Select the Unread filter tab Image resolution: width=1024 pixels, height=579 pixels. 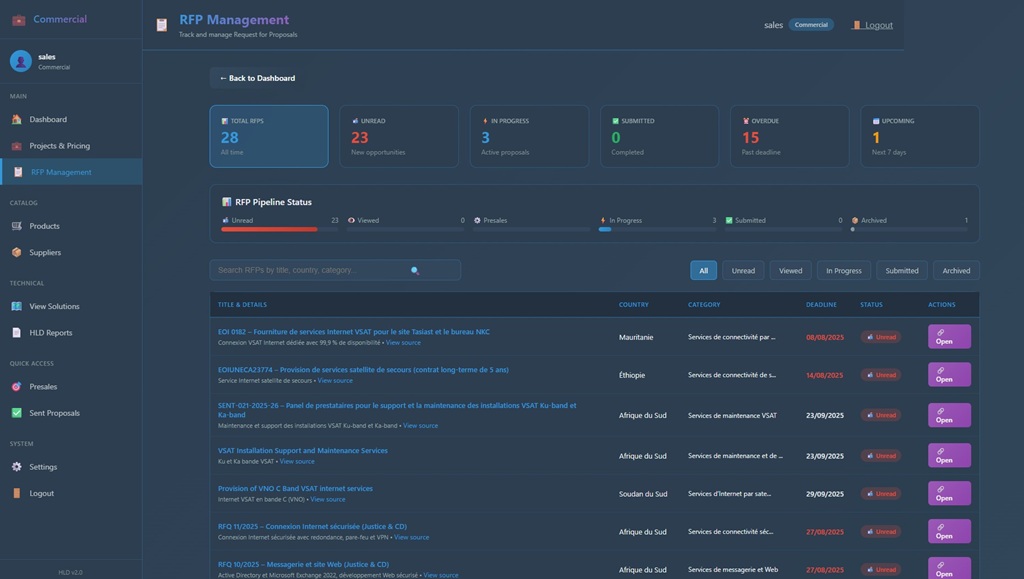[743, 270]
